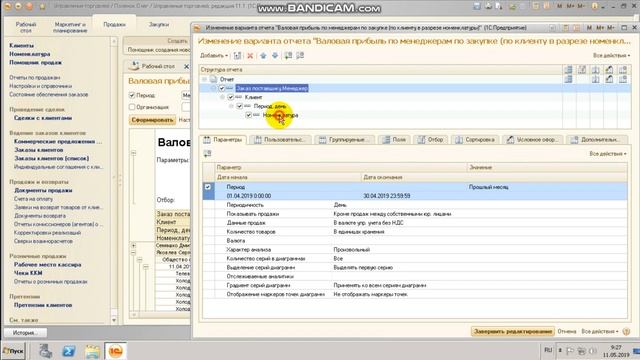Open the Условное оформ... tab
Screen dimensions: 640x360
point(532,140)
